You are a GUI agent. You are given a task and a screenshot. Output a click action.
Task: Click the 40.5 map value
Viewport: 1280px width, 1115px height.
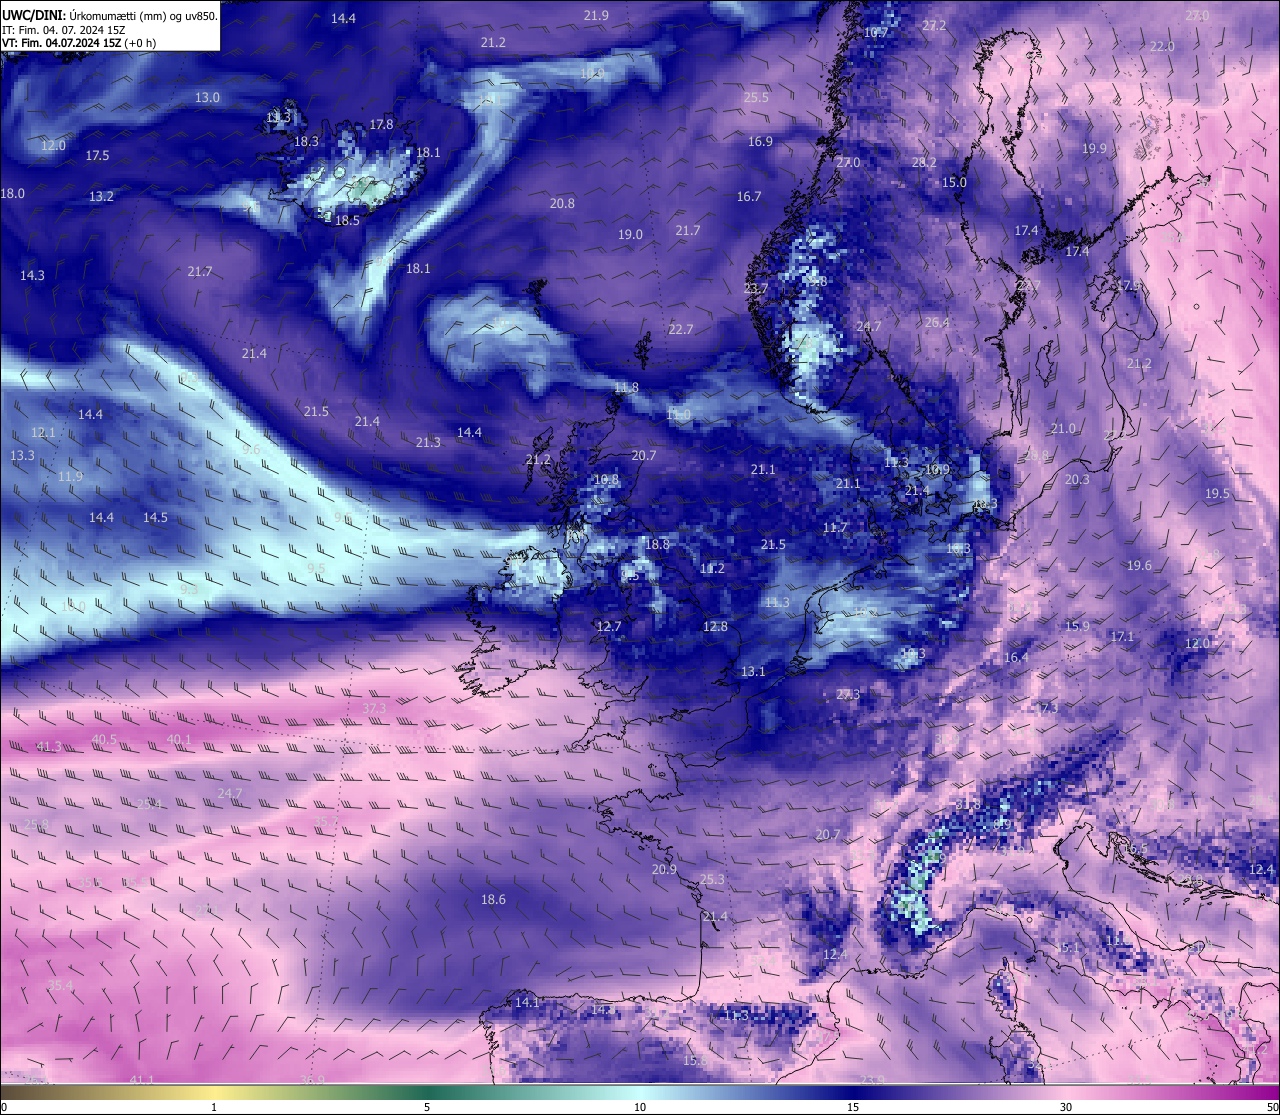pos(104,739)
